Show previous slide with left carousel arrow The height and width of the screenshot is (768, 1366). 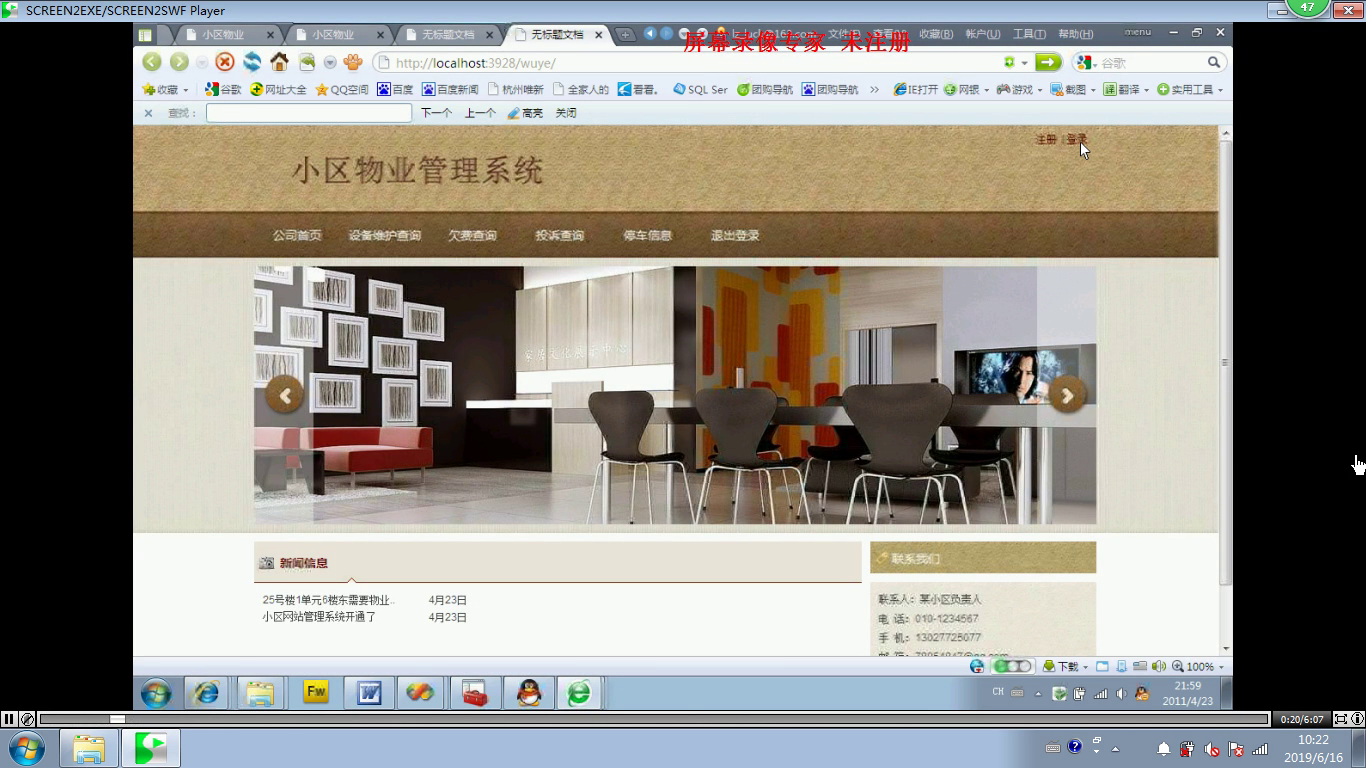tap(284, 394)
